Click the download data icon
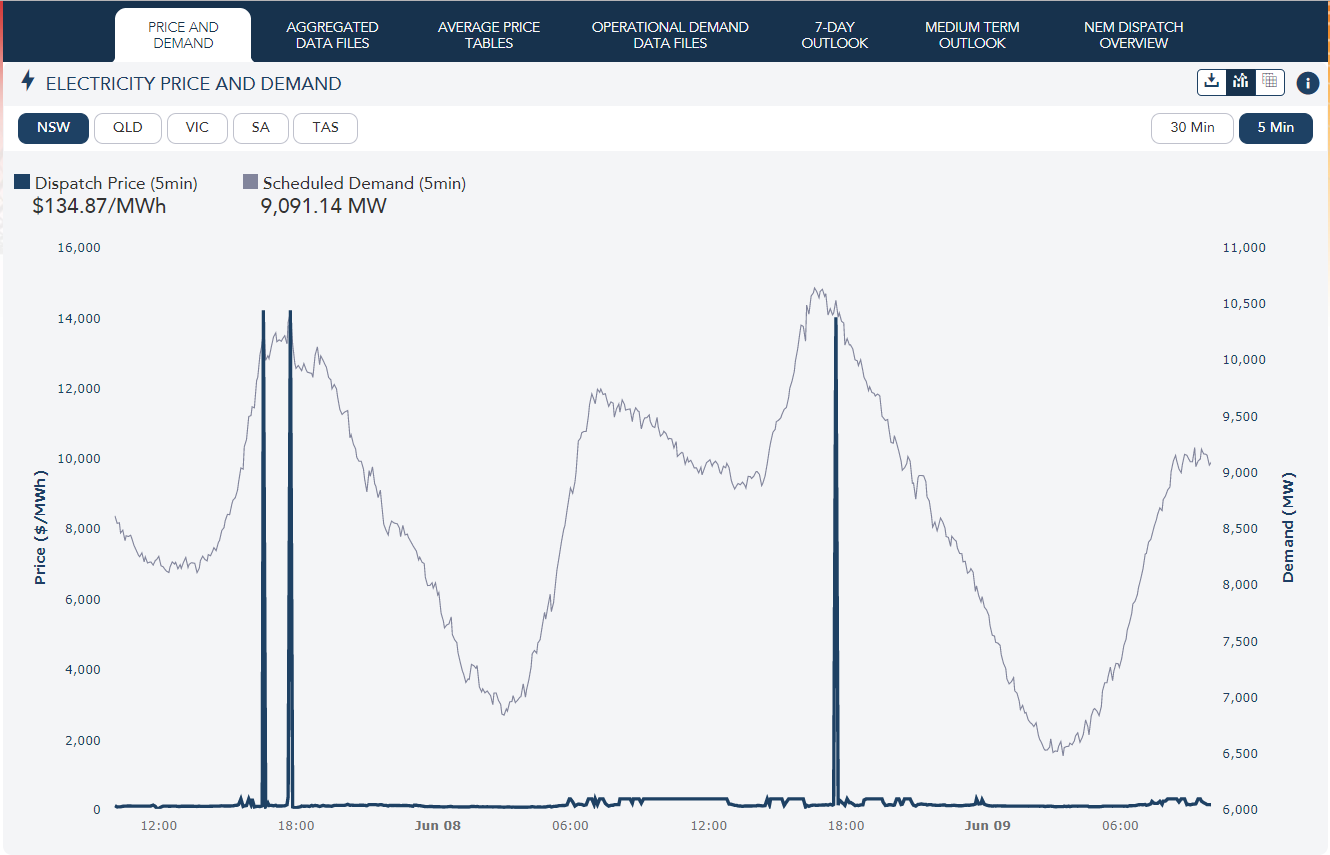Viewport: 1330px width, 855px height. coord(1212,82)
